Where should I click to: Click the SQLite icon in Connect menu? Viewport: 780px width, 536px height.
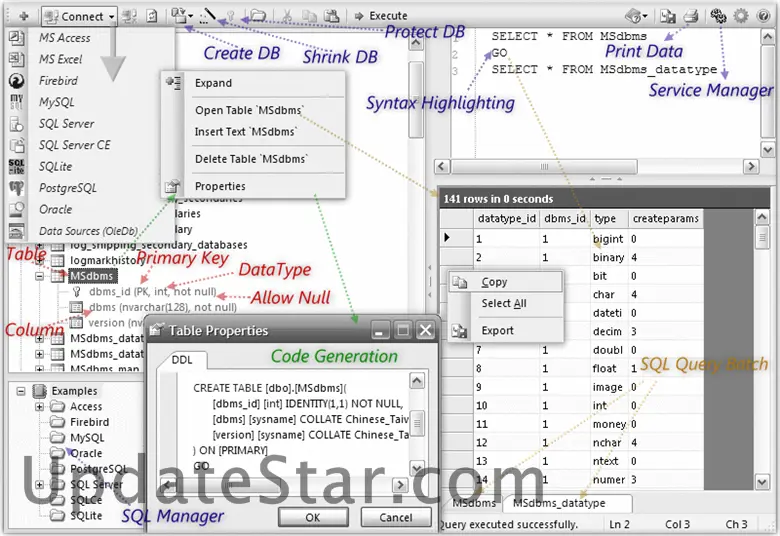point(16,166)
